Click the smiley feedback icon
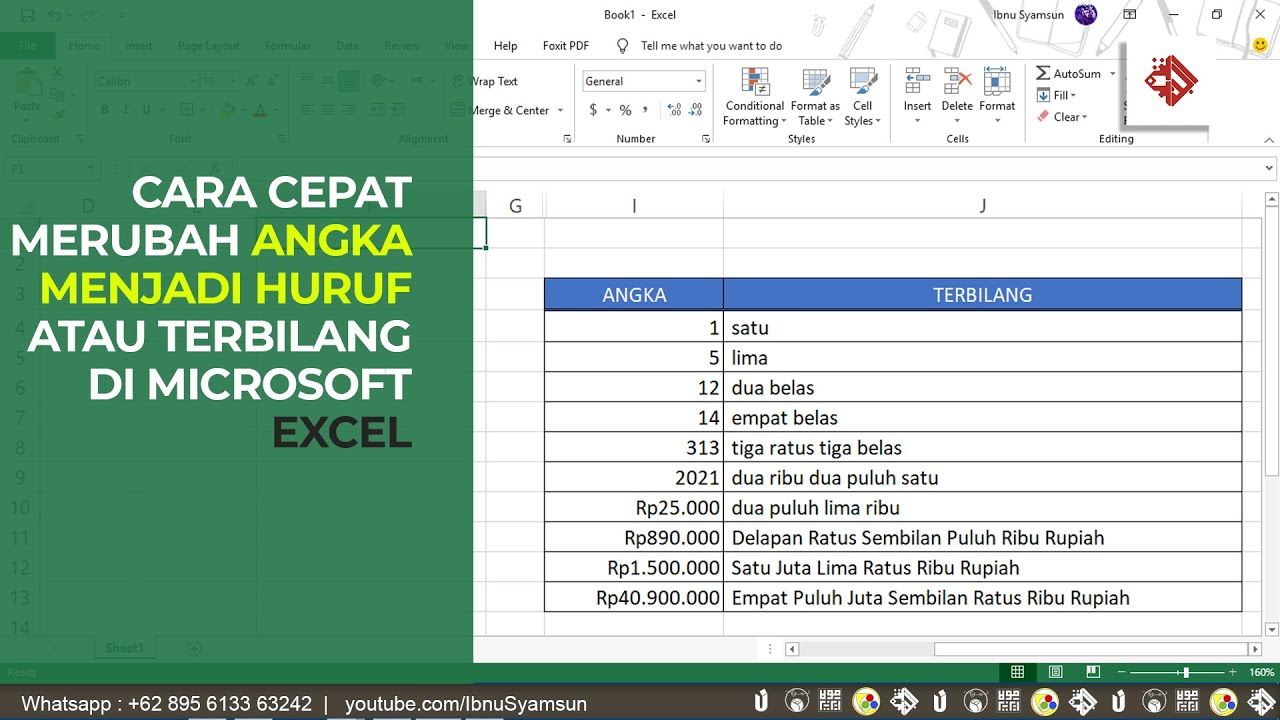The width and height of the screenshot is (1280, 720). (x=1261, y=45)
